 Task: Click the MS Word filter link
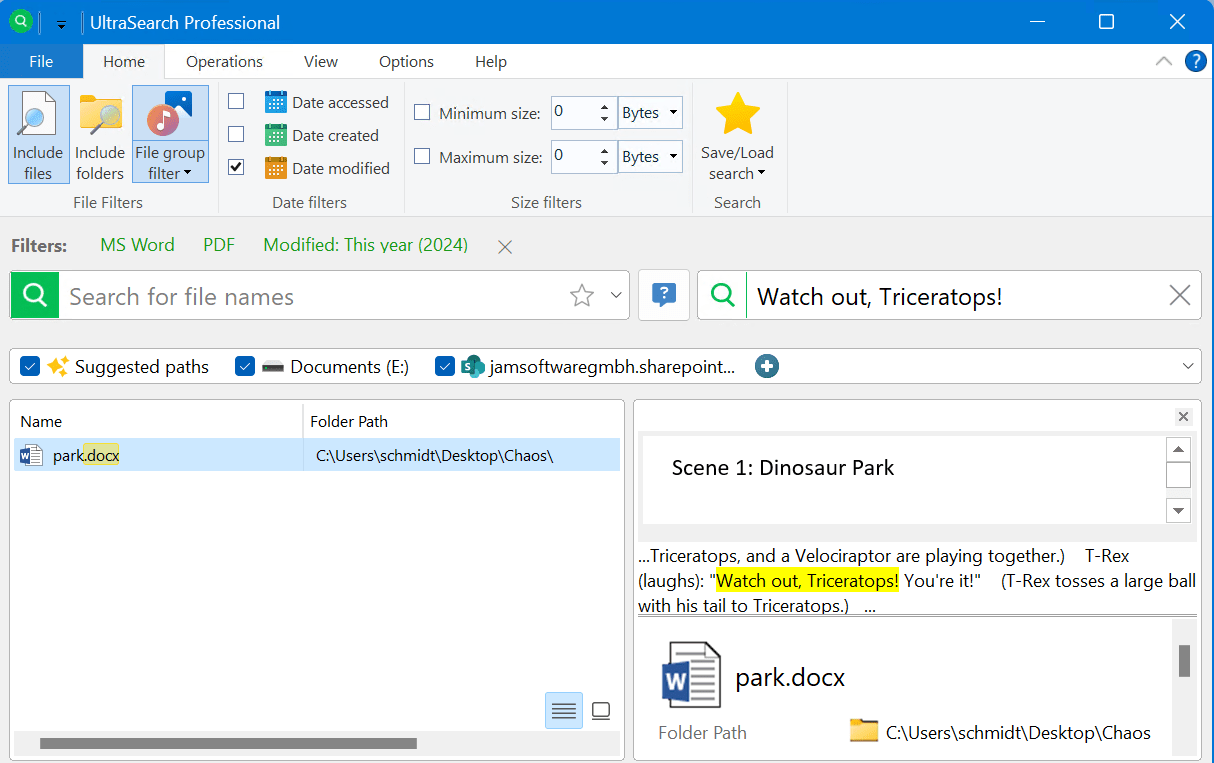tap(137, 245)
